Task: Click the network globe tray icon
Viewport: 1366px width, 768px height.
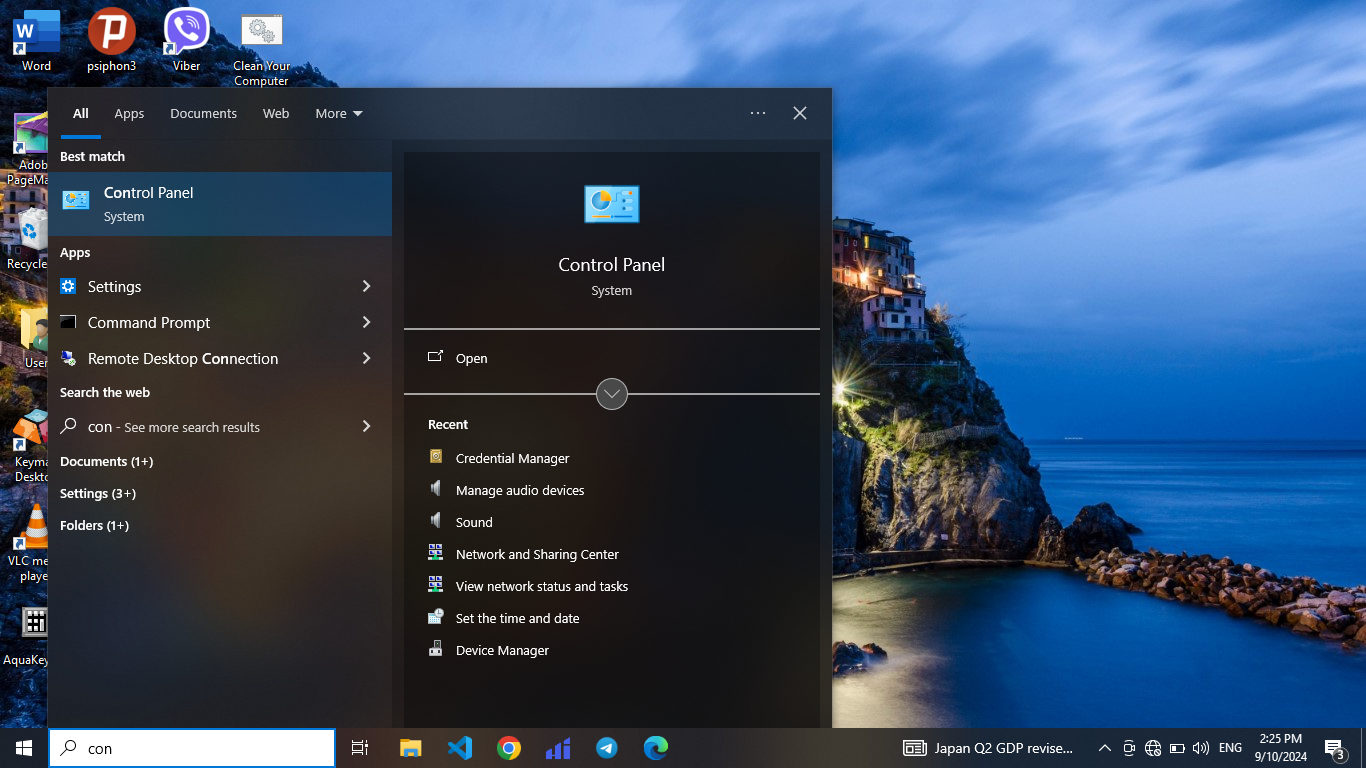Action: click(x=1153, y=748)
